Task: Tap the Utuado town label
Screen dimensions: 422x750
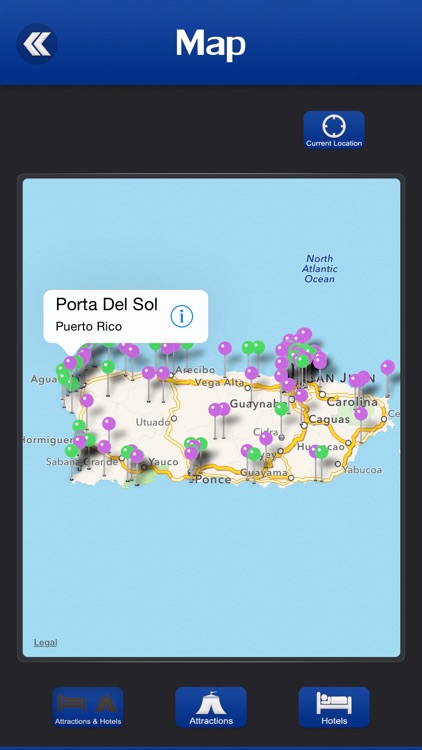Action: [x=153, y=422]
